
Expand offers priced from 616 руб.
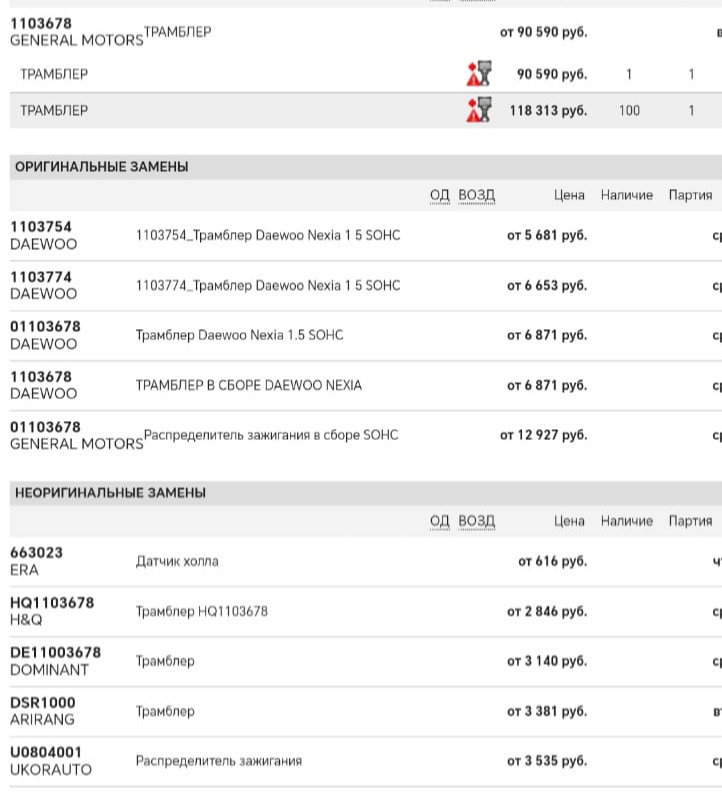pyautogui.click(x=552, y=562)
